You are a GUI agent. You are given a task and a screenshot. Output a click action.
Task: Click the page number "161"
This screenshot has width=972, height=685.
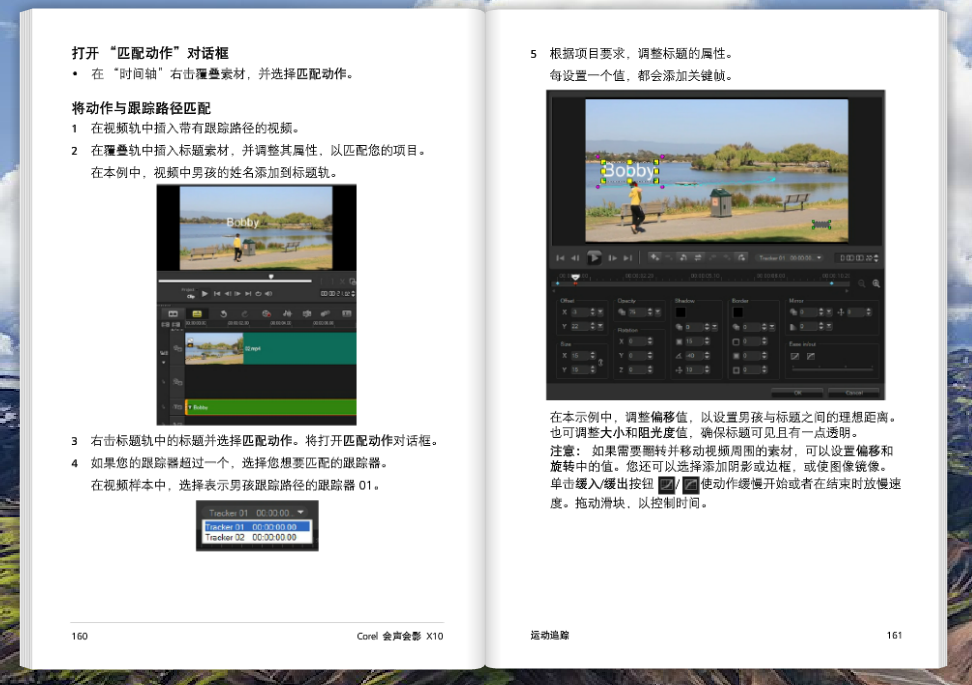click(894, 635)
